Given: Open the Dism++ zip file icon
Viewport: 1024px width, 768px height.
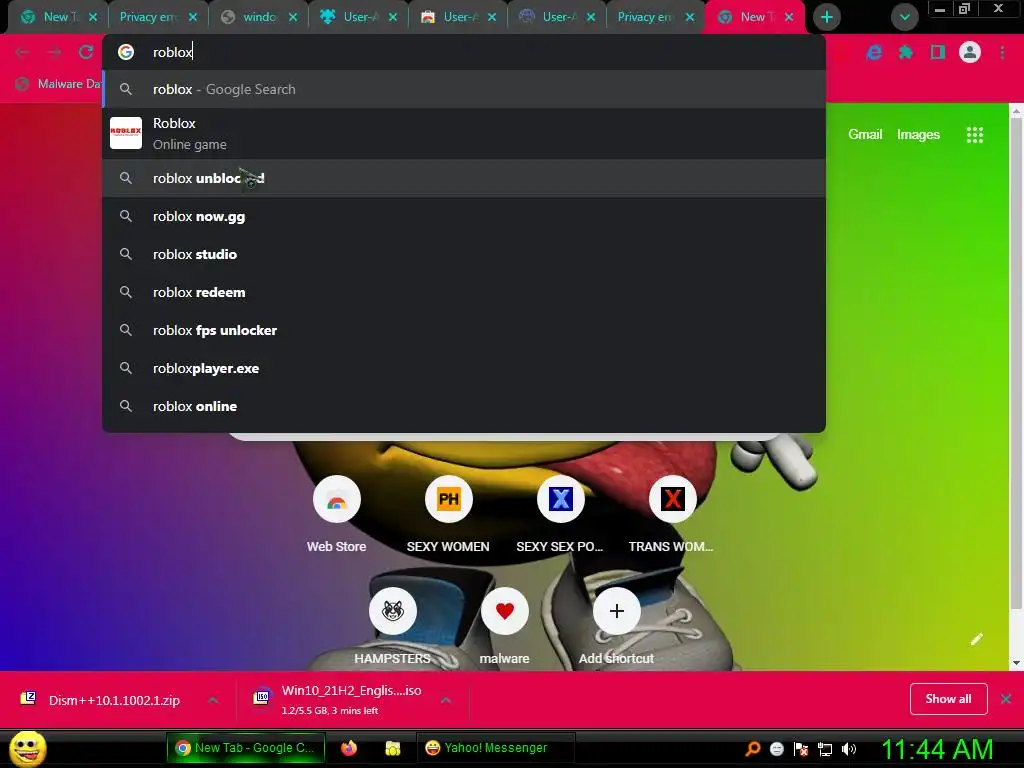Looking at the screenshot, I should click(28, 699).
